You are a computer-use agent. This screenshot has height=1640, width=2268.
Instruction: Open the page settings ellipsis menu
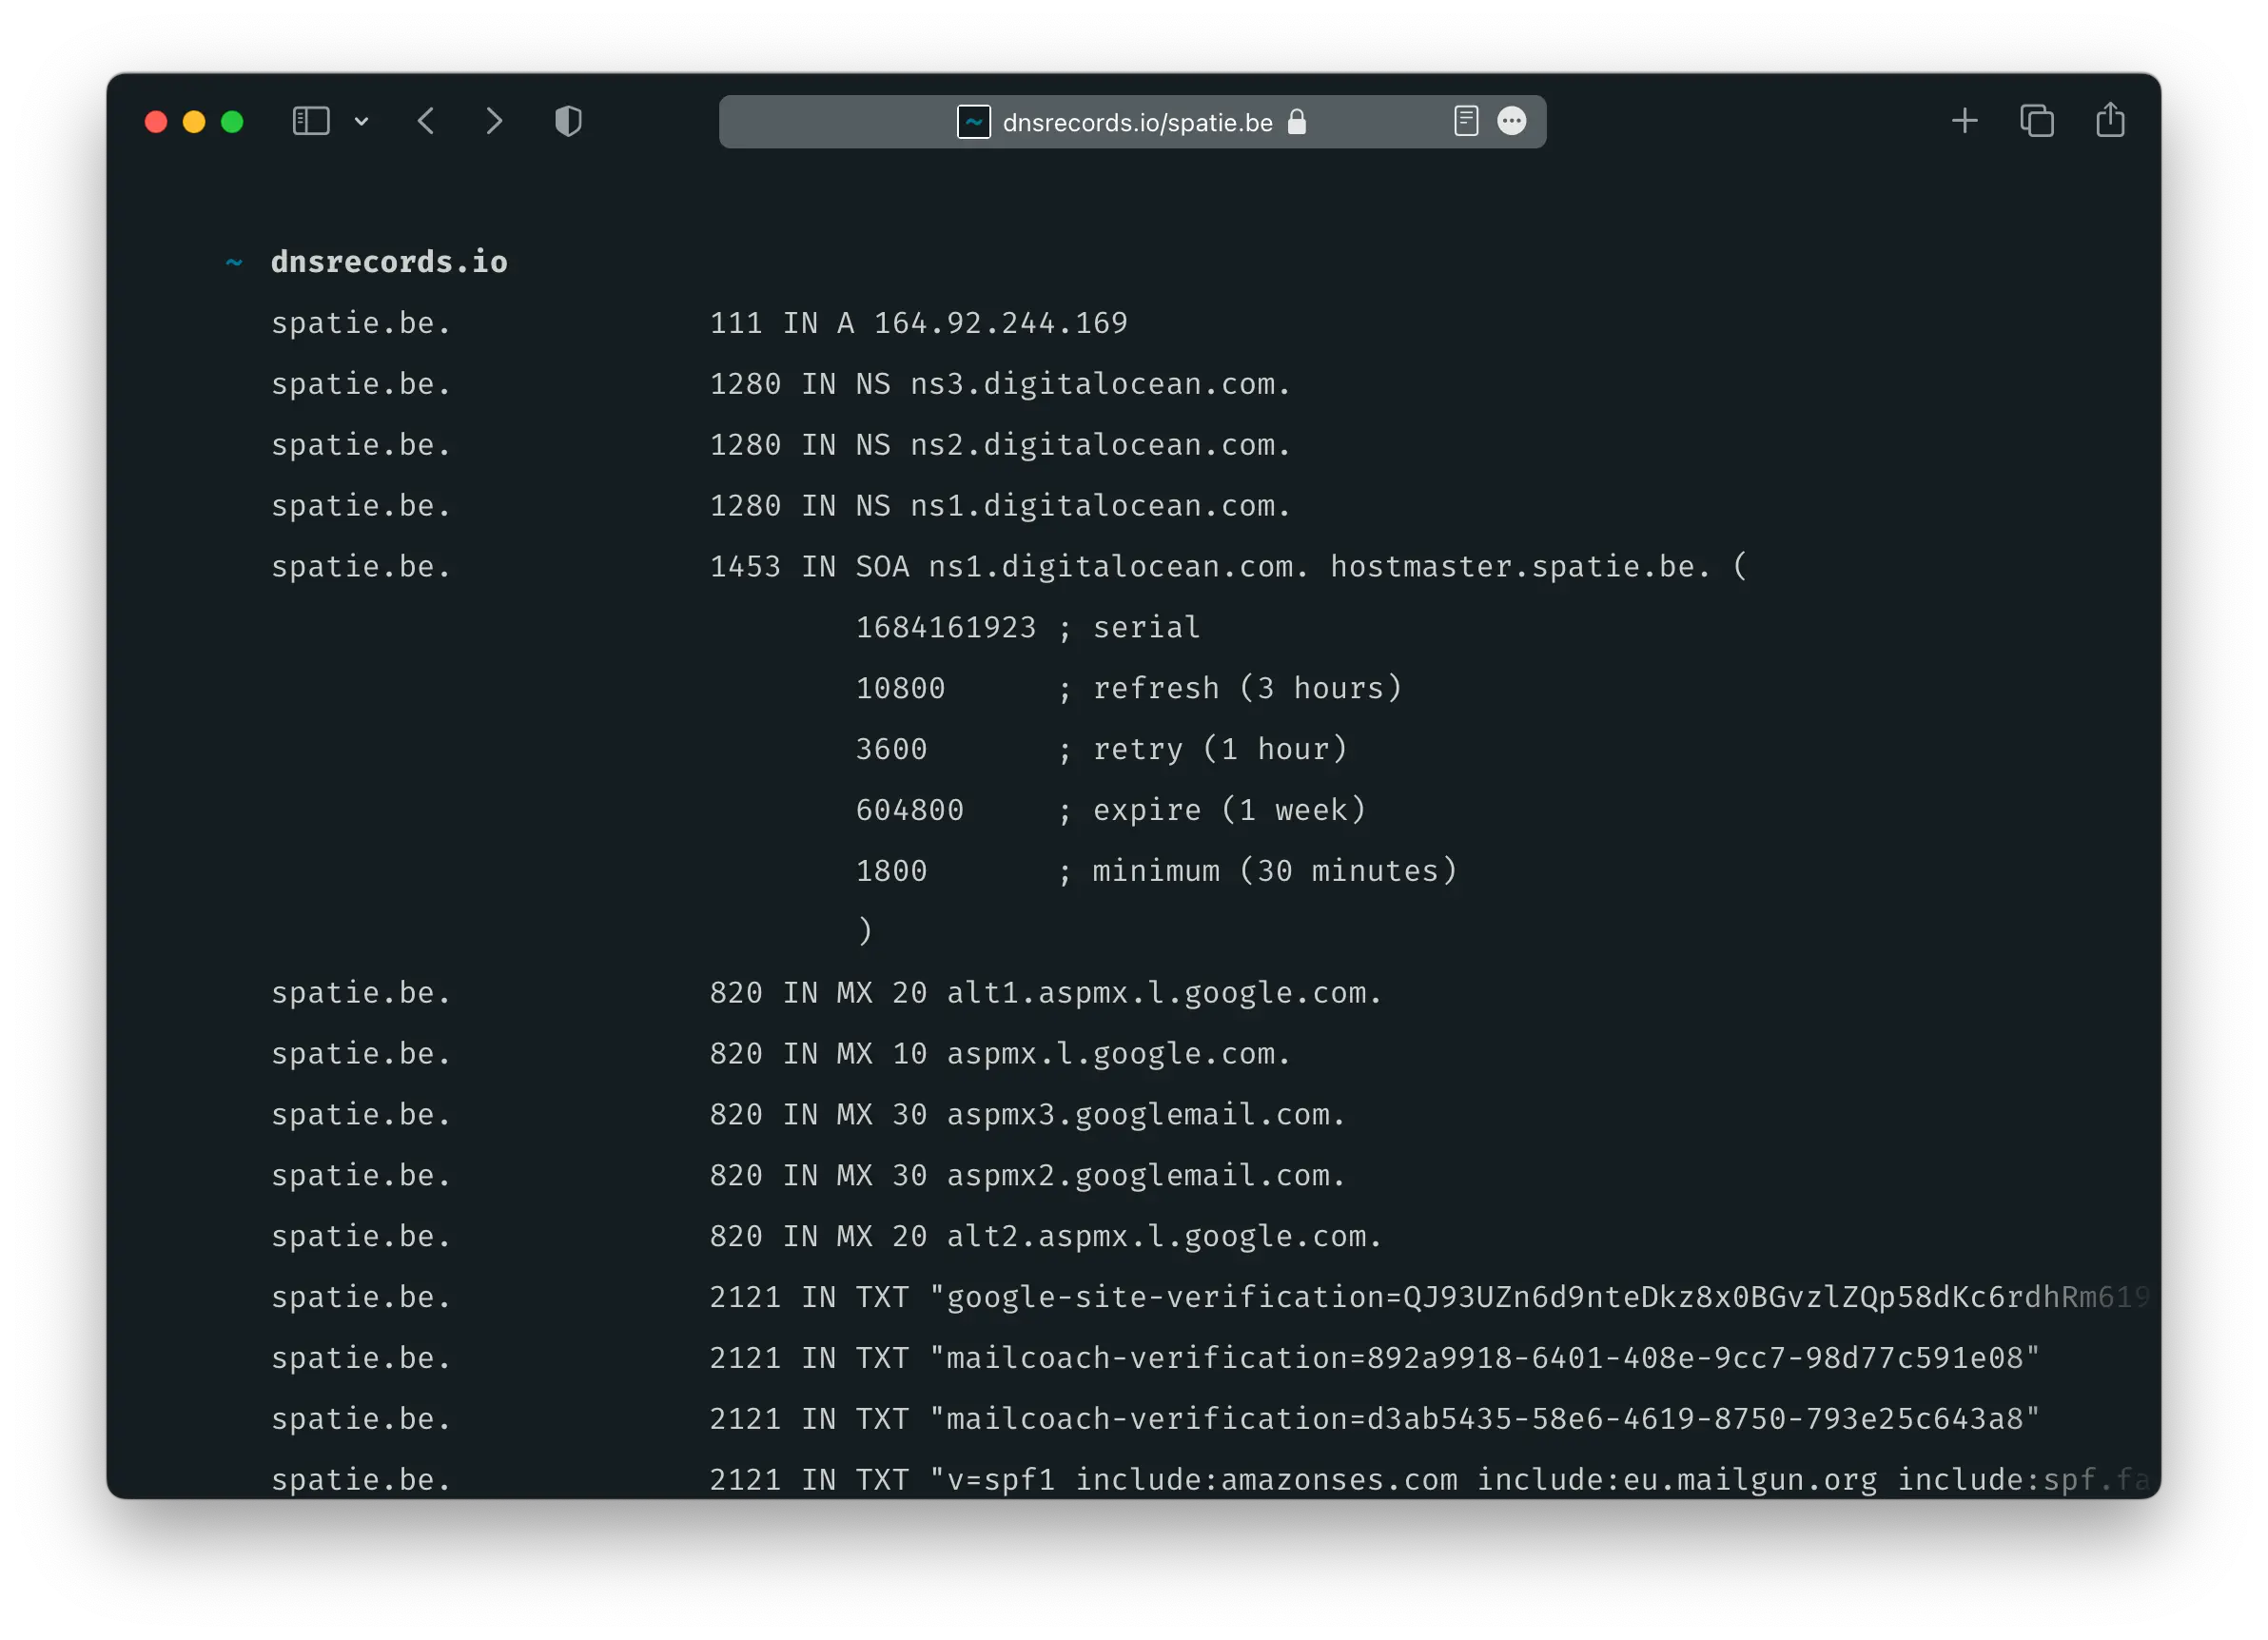[1512, 121]
